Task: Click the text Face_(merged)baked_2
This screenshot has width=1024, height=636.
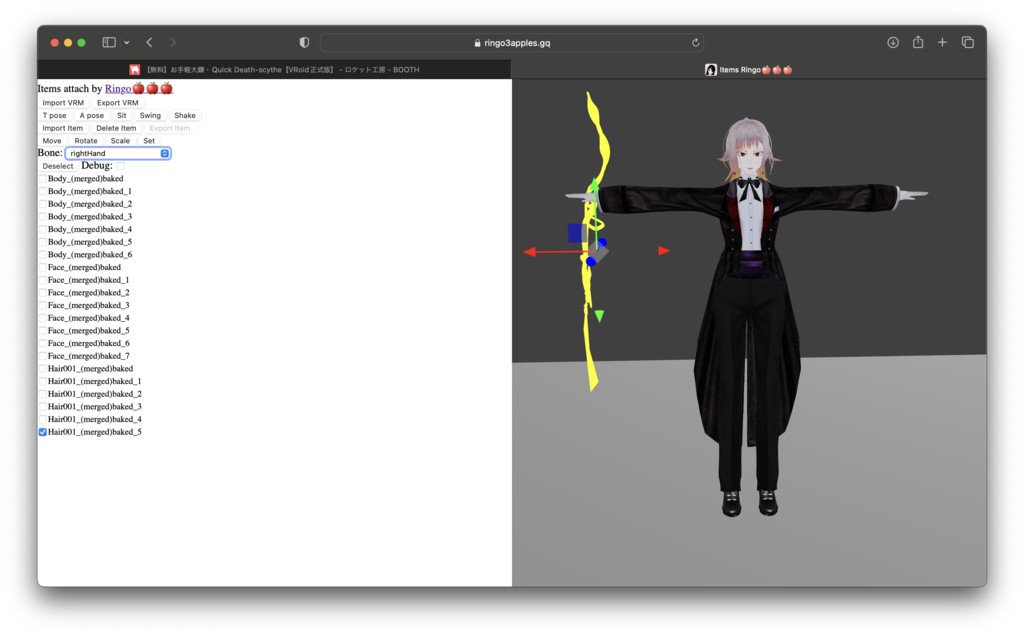Action: point(88,293)
